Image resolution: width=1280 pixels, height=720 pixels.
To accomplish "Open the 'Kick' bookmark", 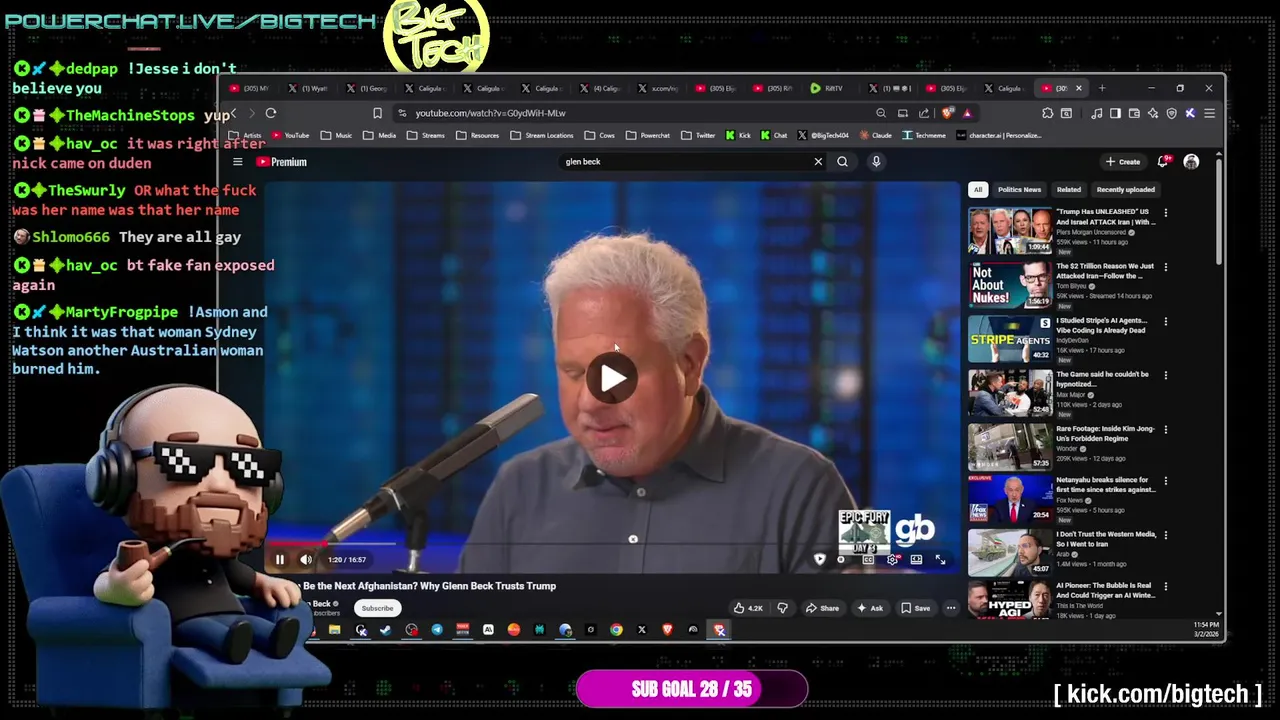I will [739, 135].
